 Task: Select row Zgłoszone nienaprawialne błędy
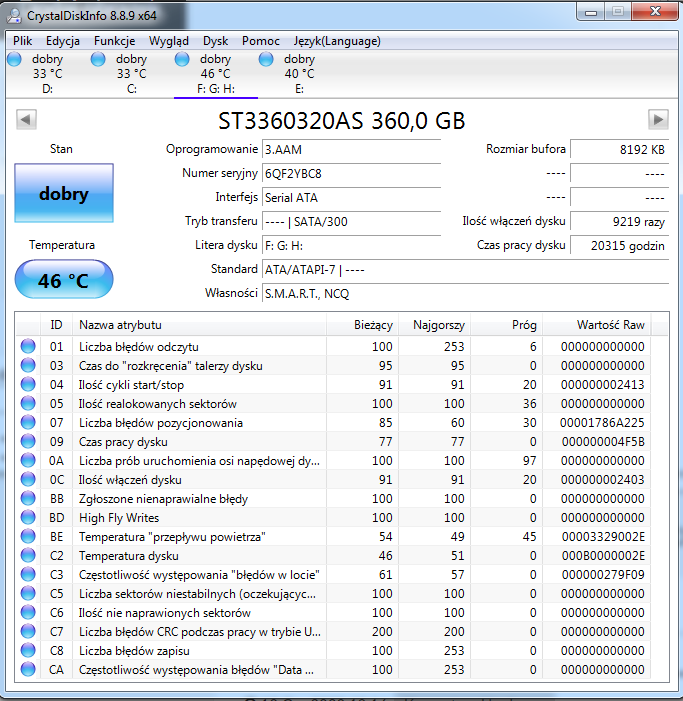click(333, 498)
